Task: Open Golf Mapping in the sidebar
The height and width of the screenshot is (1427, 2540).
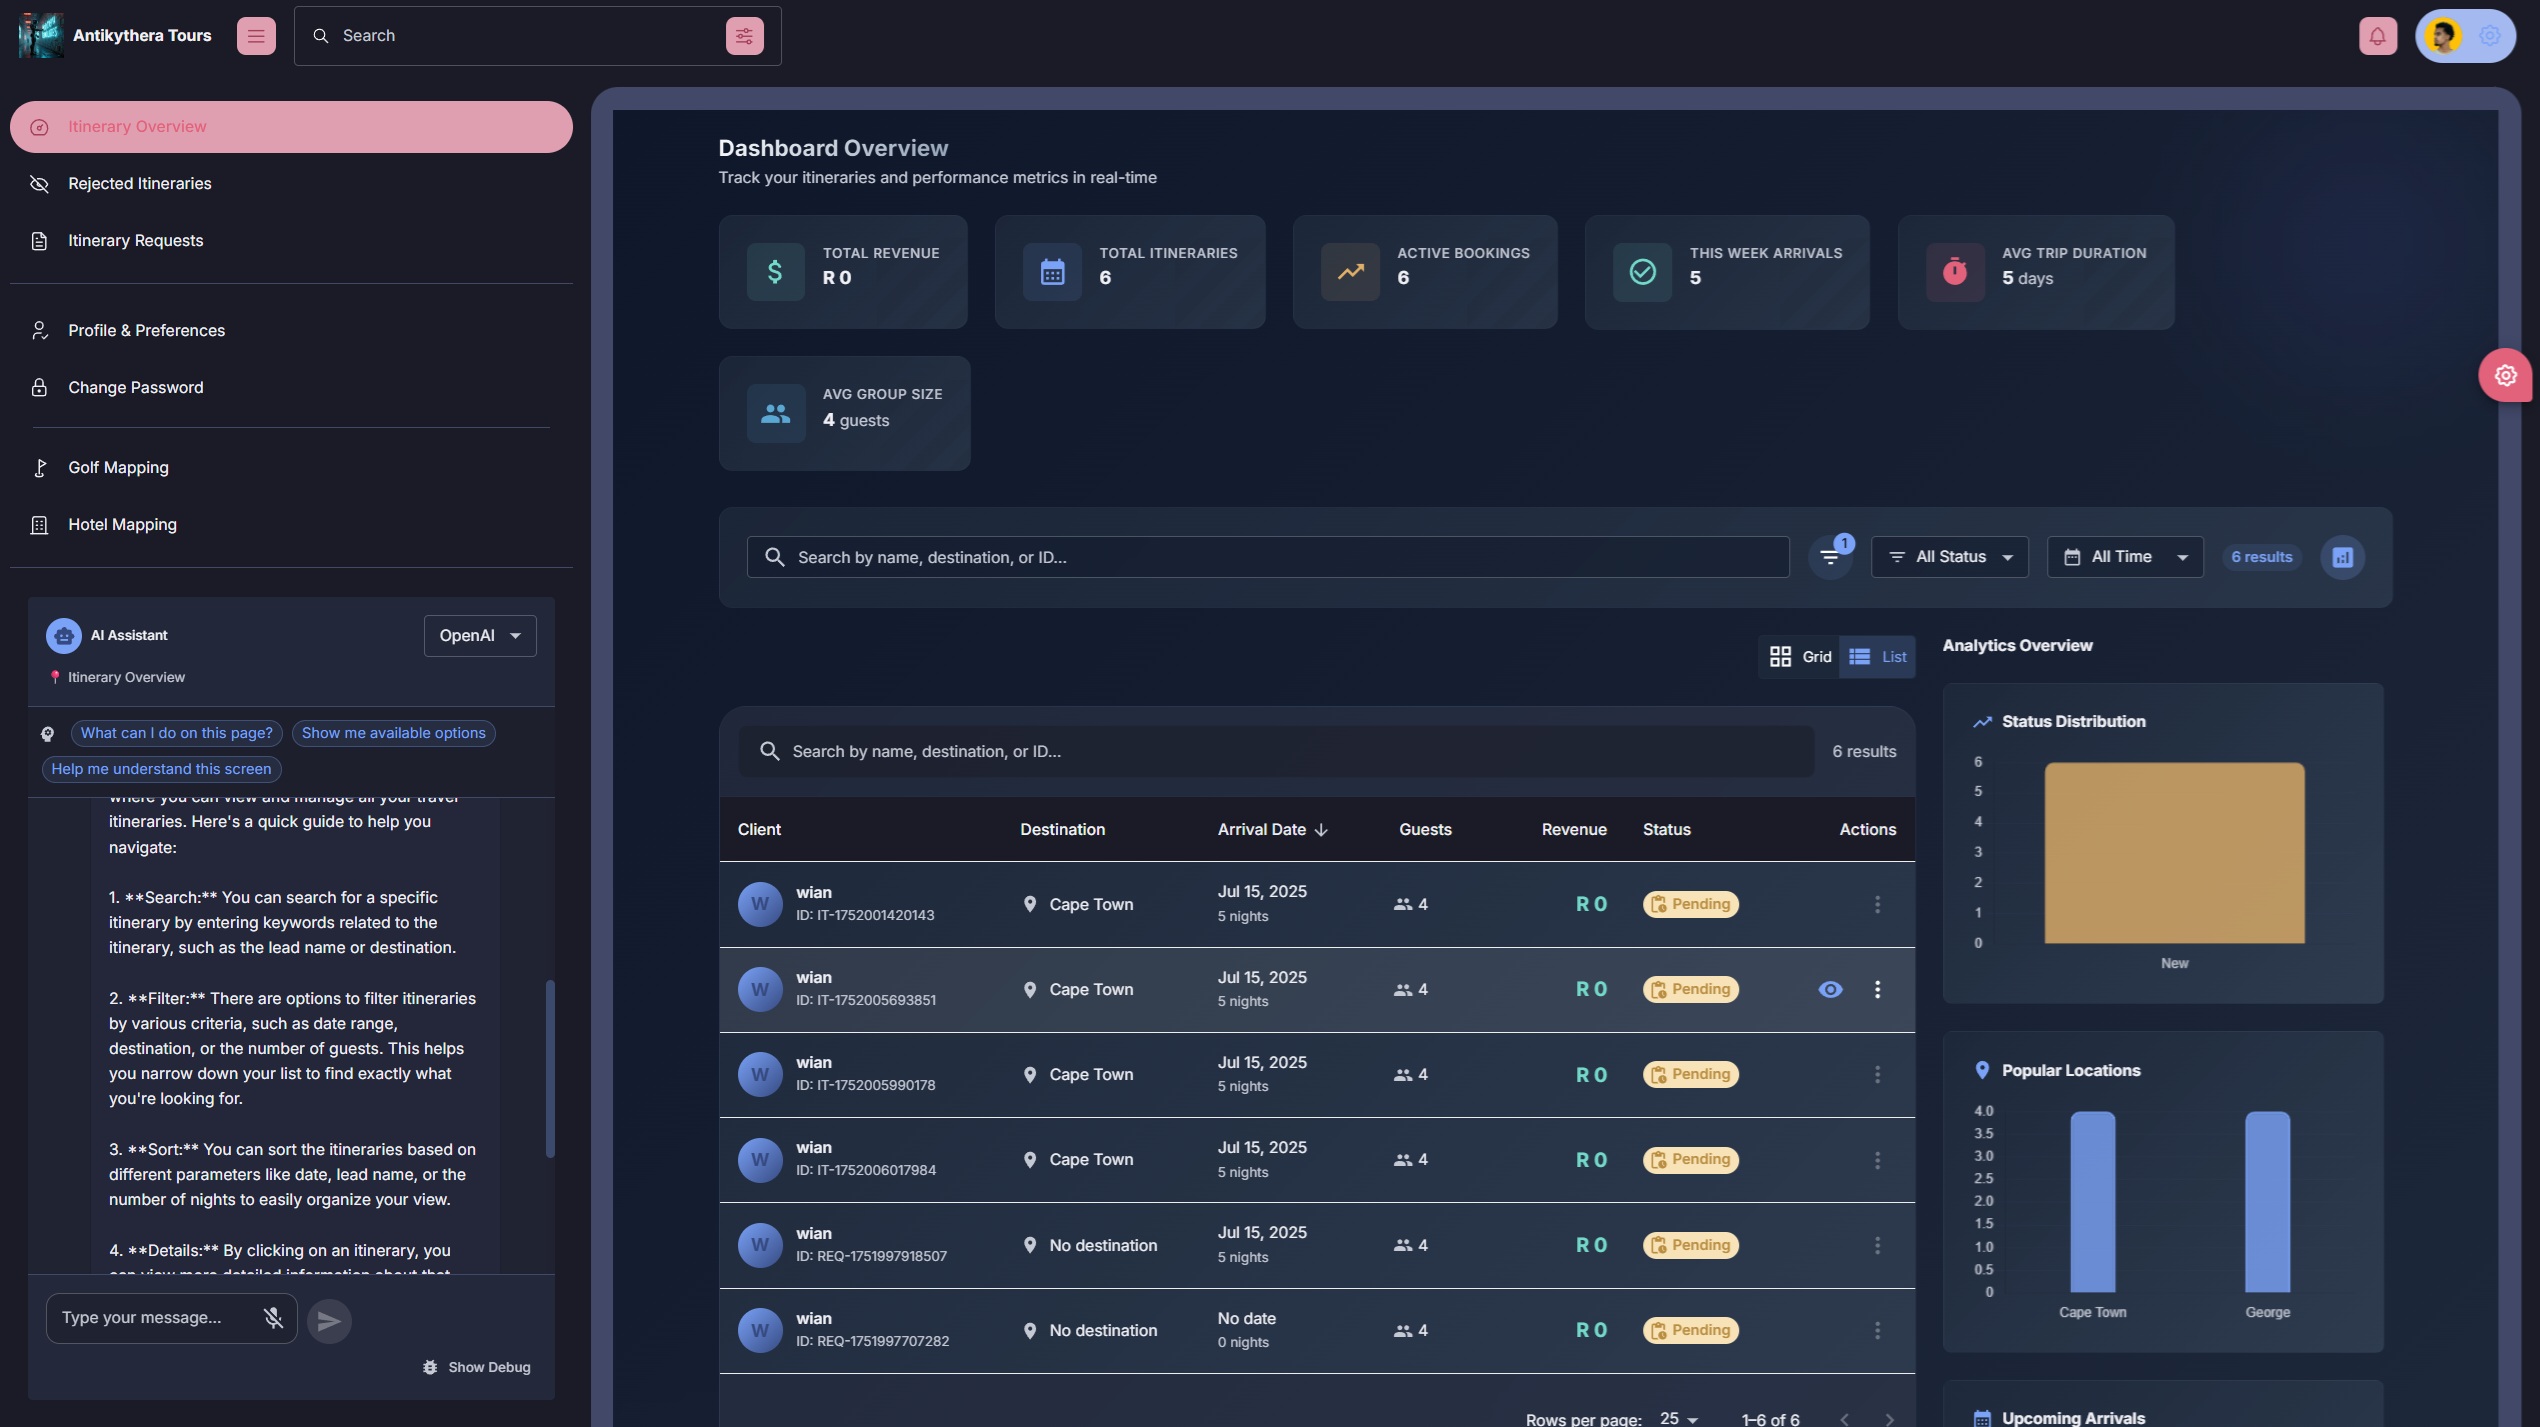Action: tap(117, 467)
